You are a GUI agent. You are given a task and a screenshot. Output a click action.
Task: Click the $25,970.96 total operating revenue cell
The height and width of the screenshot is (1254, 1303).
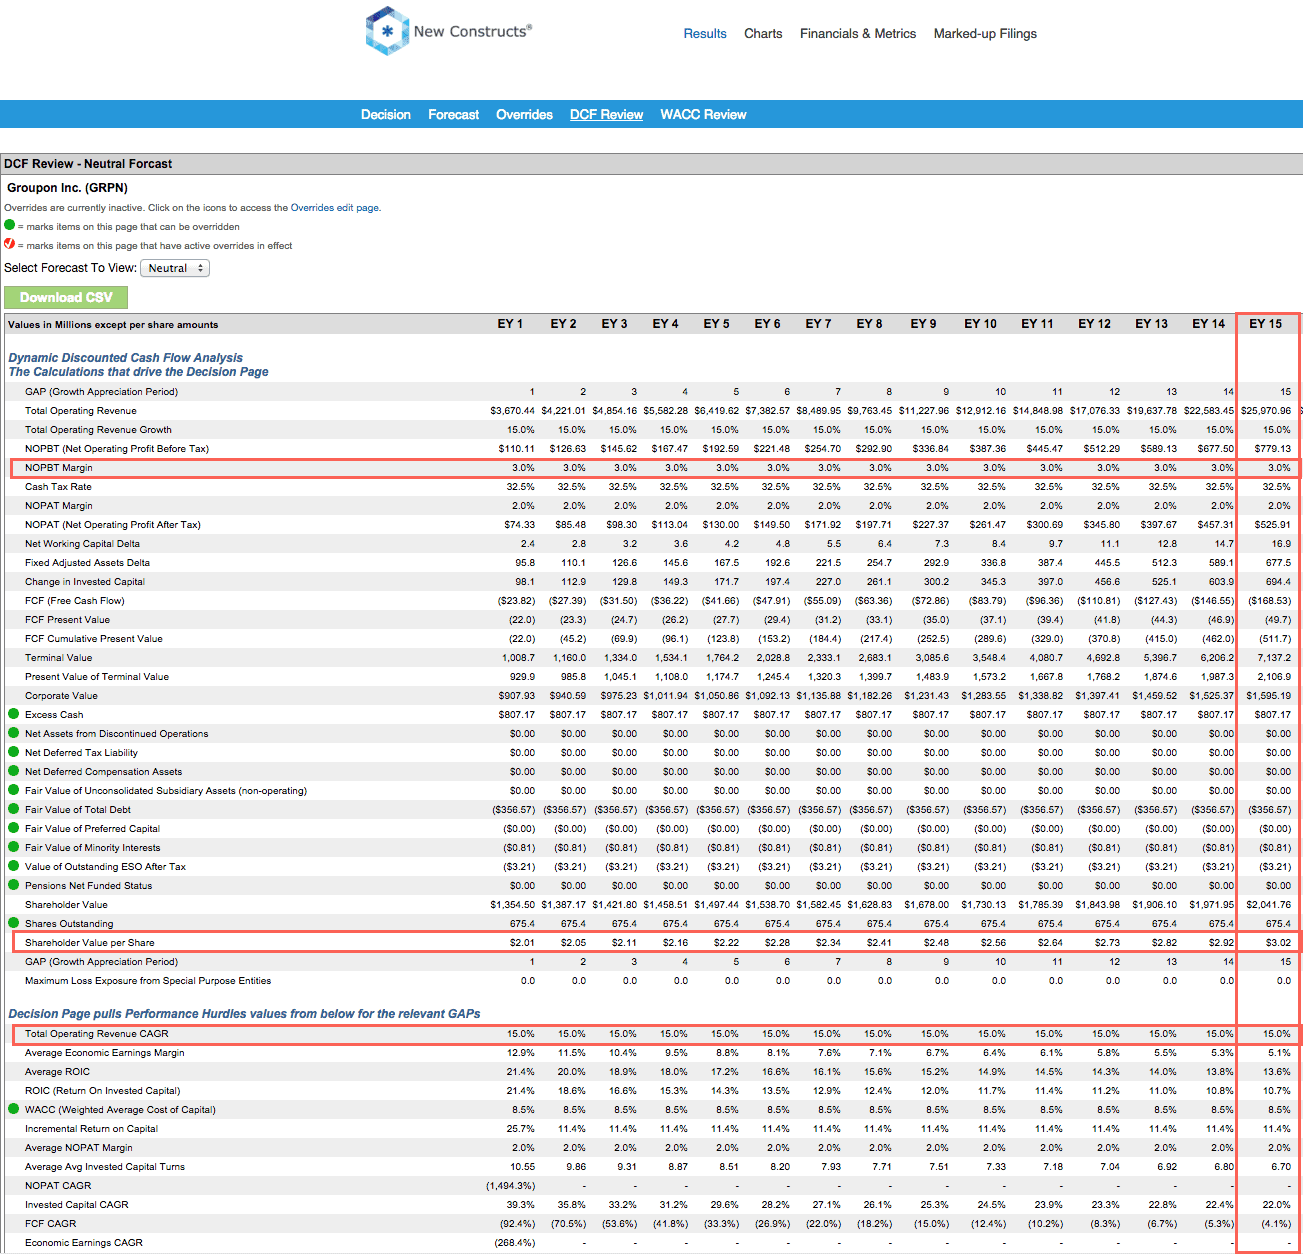pyautogui.click(x=1266, y=410)
